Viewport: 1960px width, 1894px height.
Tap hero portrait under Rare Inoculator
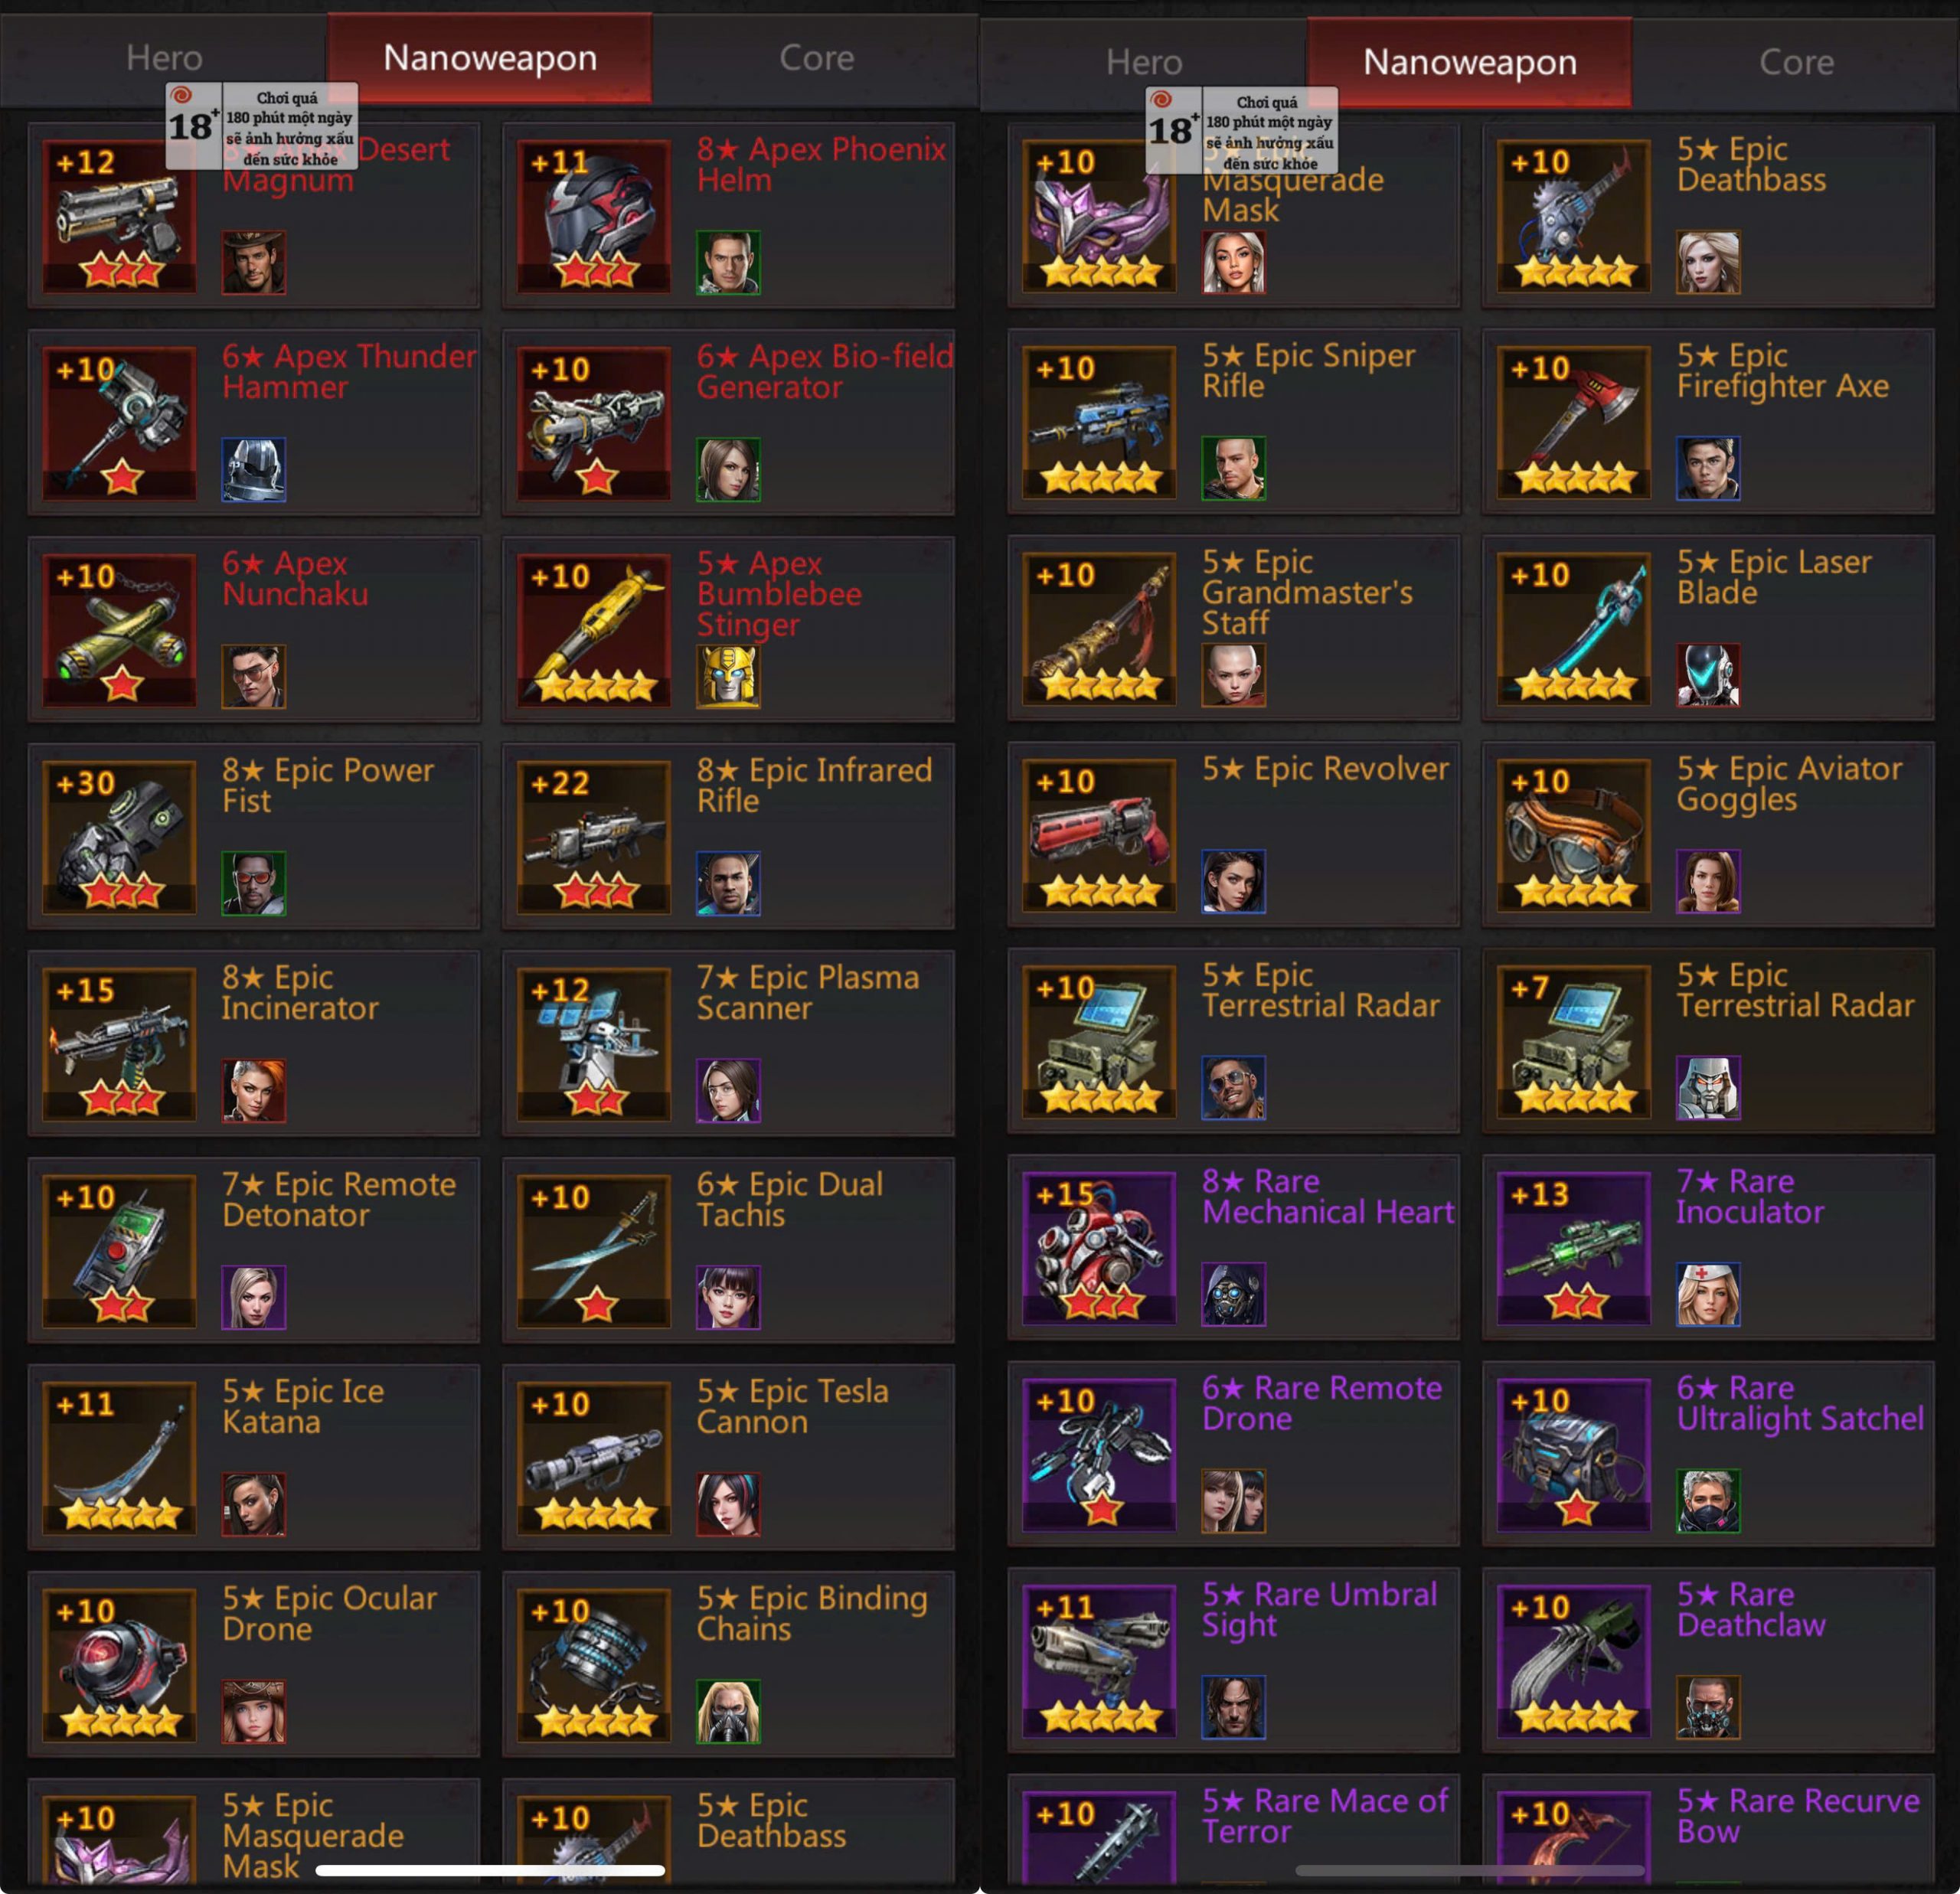[1708, 1294]
